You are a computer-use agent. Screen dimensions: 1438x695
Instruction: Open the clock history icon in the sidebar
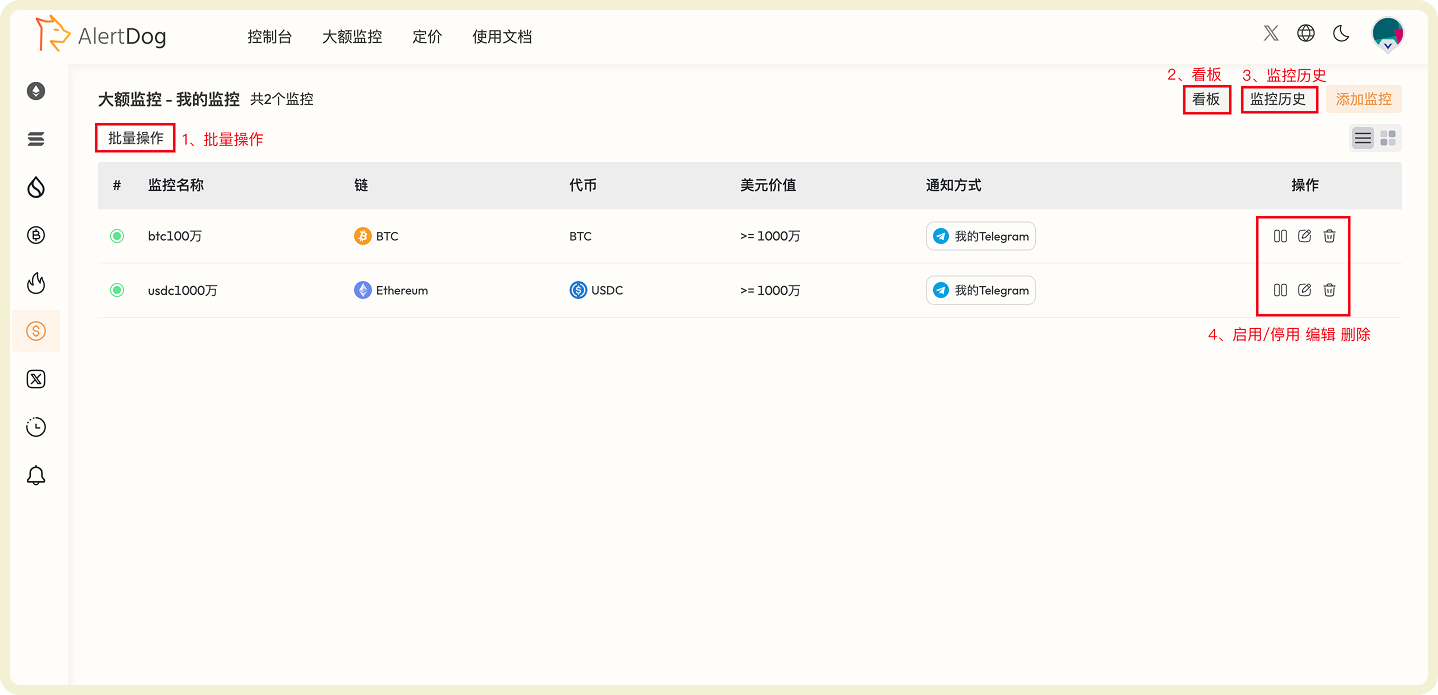(36, 427)
